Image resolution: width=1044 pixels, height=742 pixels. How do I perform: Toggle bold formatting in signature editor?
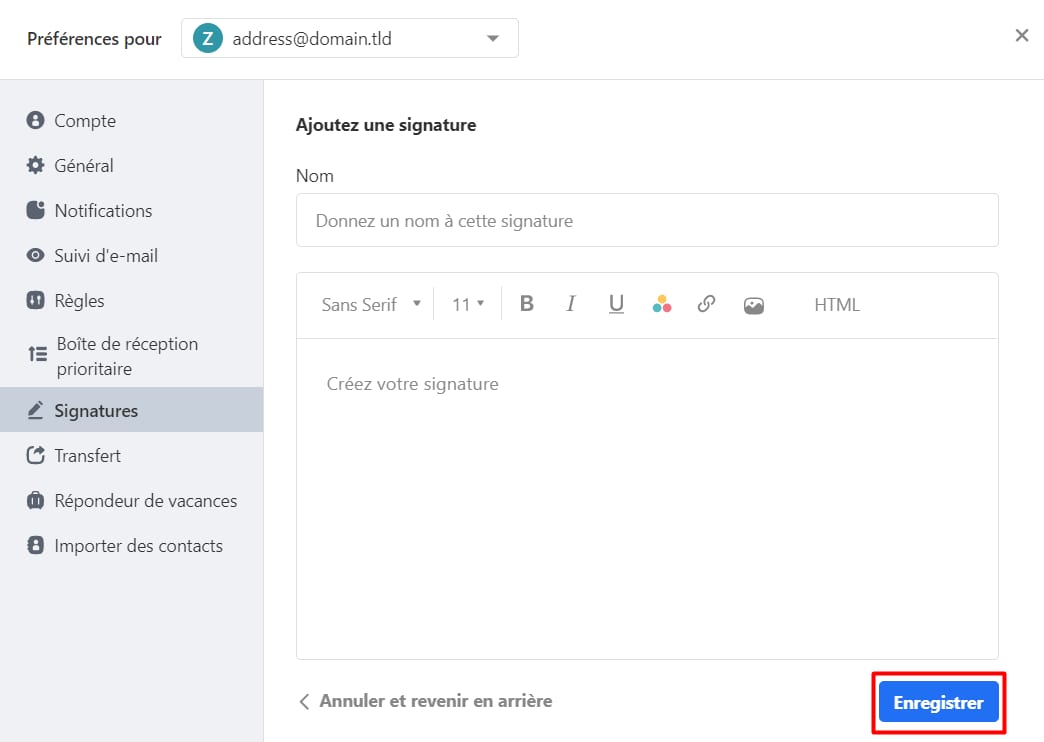(x=527, y=305)
